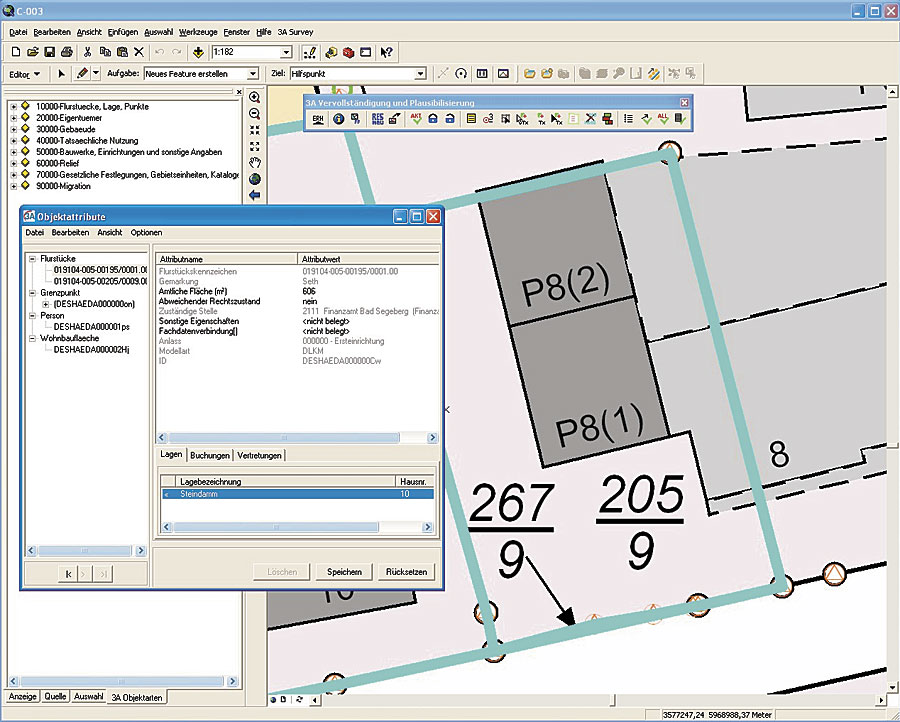Click the Hausnr. column header
Image resolution: width=900 pixels, height=722 pixels.
pyautogui.click(x=414, y=482)
